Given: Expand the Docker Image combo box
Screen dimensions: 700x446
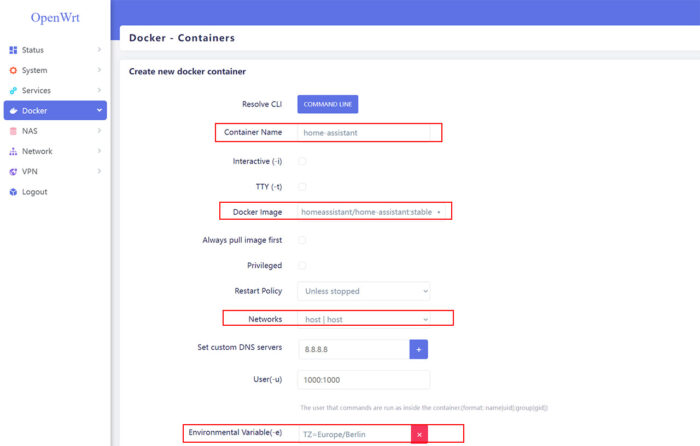Looking at the screenshot, I should (438, 213).
